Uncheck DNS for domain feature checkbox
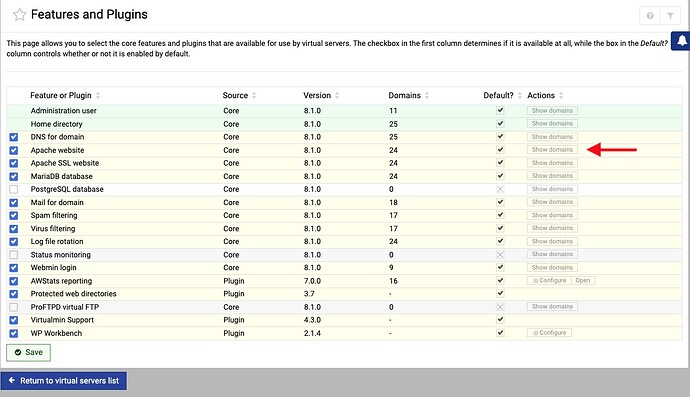 coord(14,137)
